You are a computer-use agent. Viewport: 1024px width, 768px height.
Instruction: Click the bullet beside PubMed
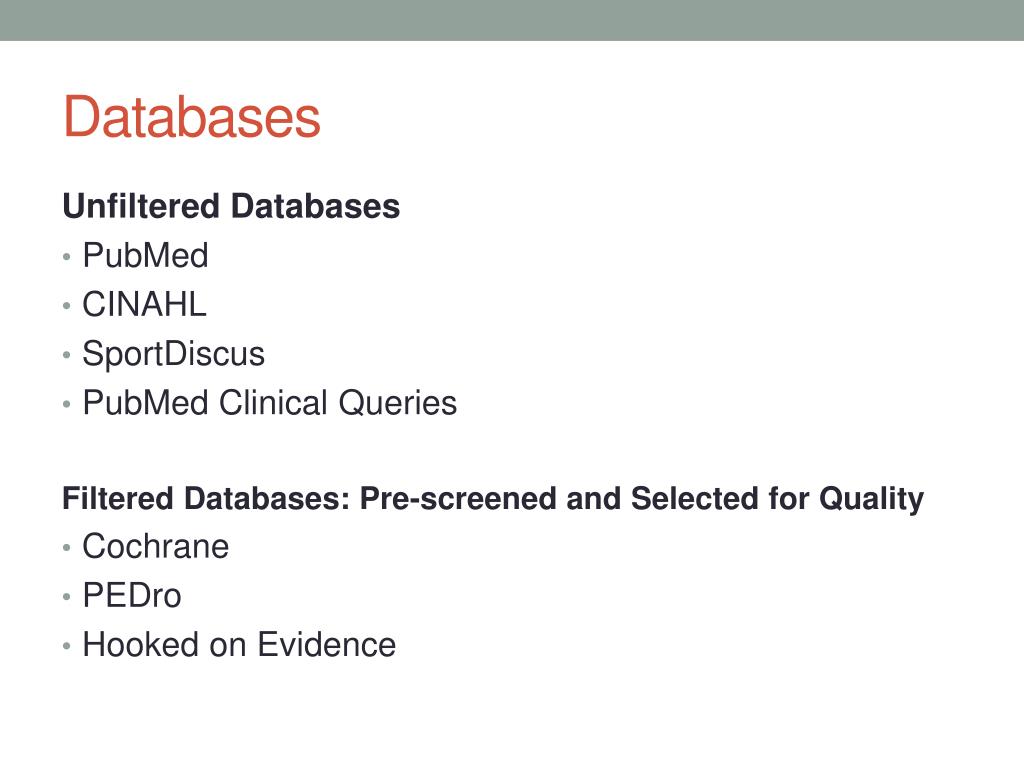(x=67, y=257)
